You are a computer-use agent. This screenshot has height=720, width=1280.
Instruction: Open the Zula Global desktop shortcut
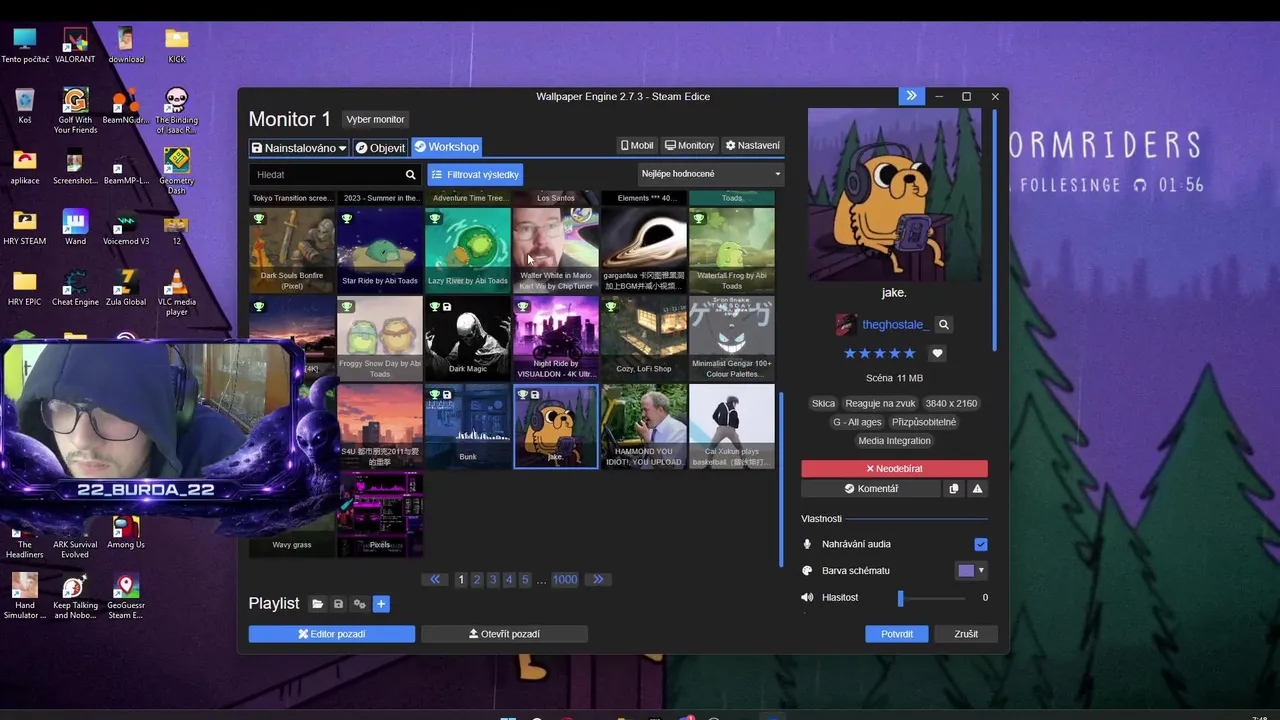tap(126, 288)
